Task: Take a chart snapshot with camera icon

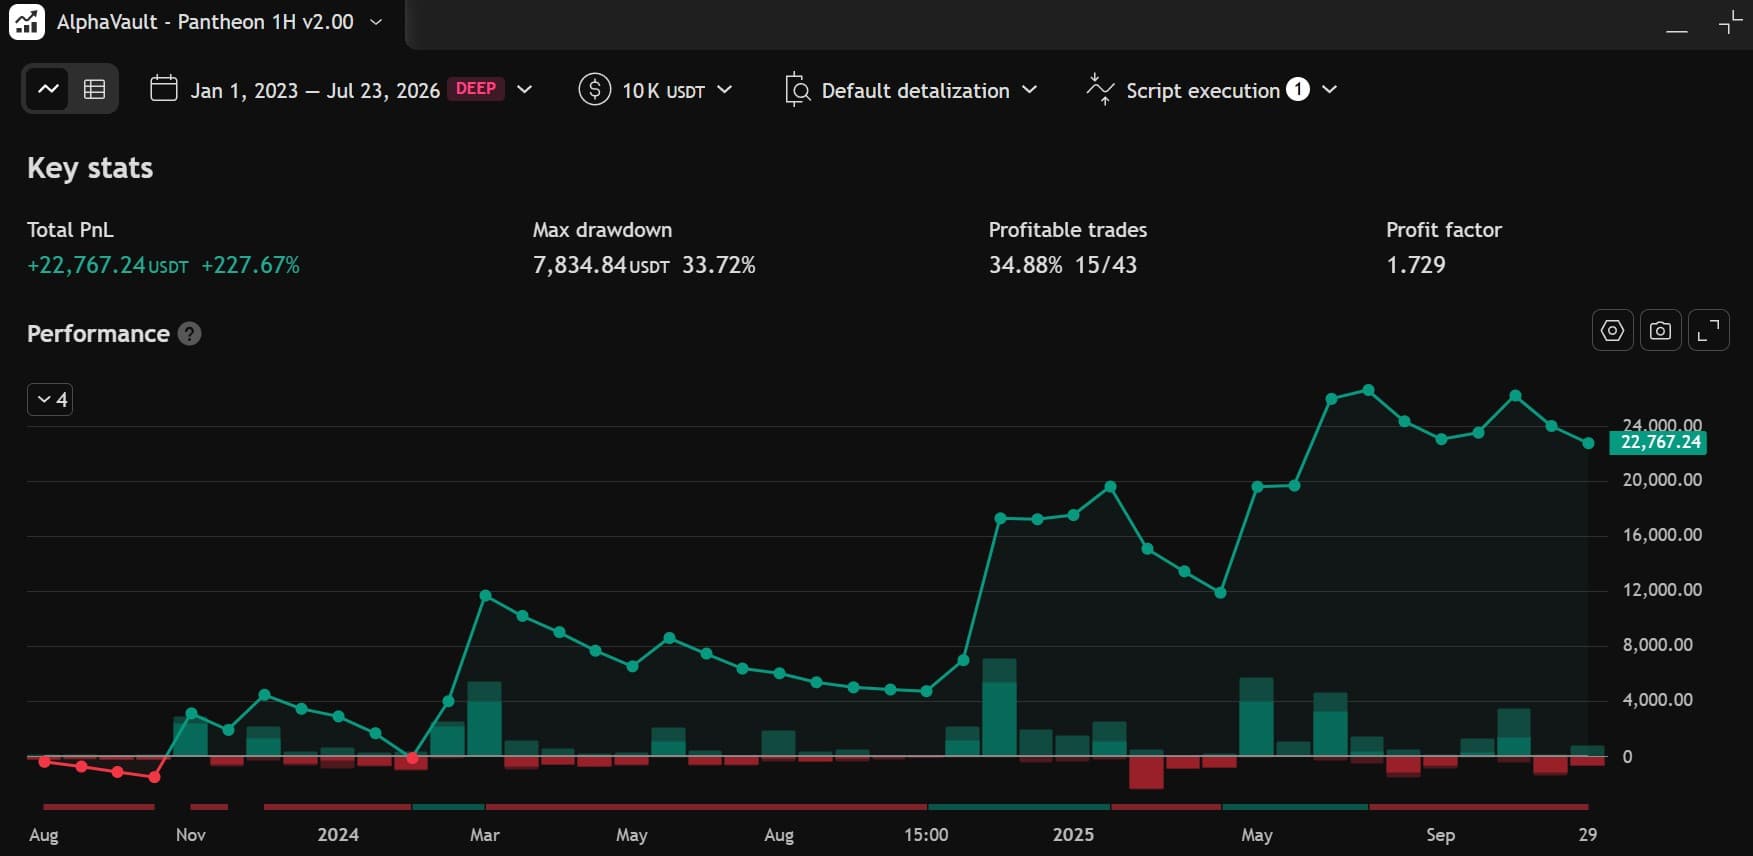Action: (x=1660, y=331)
